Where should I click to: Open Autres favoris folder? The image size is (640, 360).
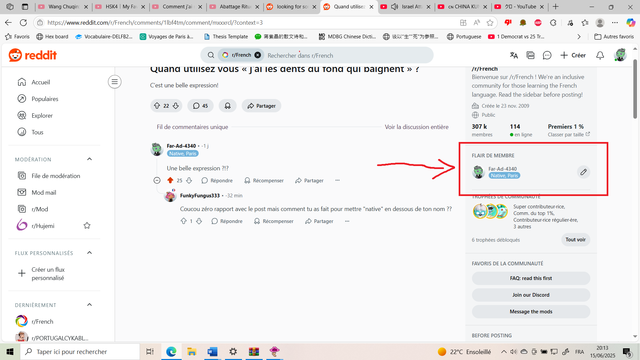(x=614, y=36)
